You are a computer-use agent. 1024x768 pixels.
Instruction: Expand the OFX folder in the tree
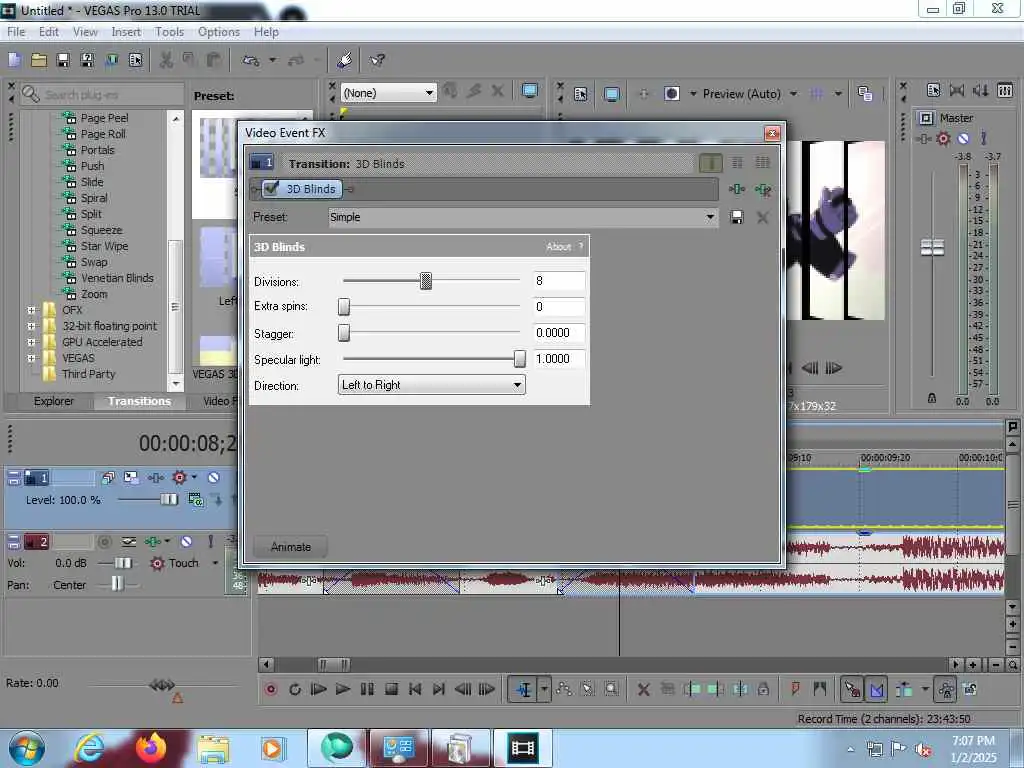(31, 310)
